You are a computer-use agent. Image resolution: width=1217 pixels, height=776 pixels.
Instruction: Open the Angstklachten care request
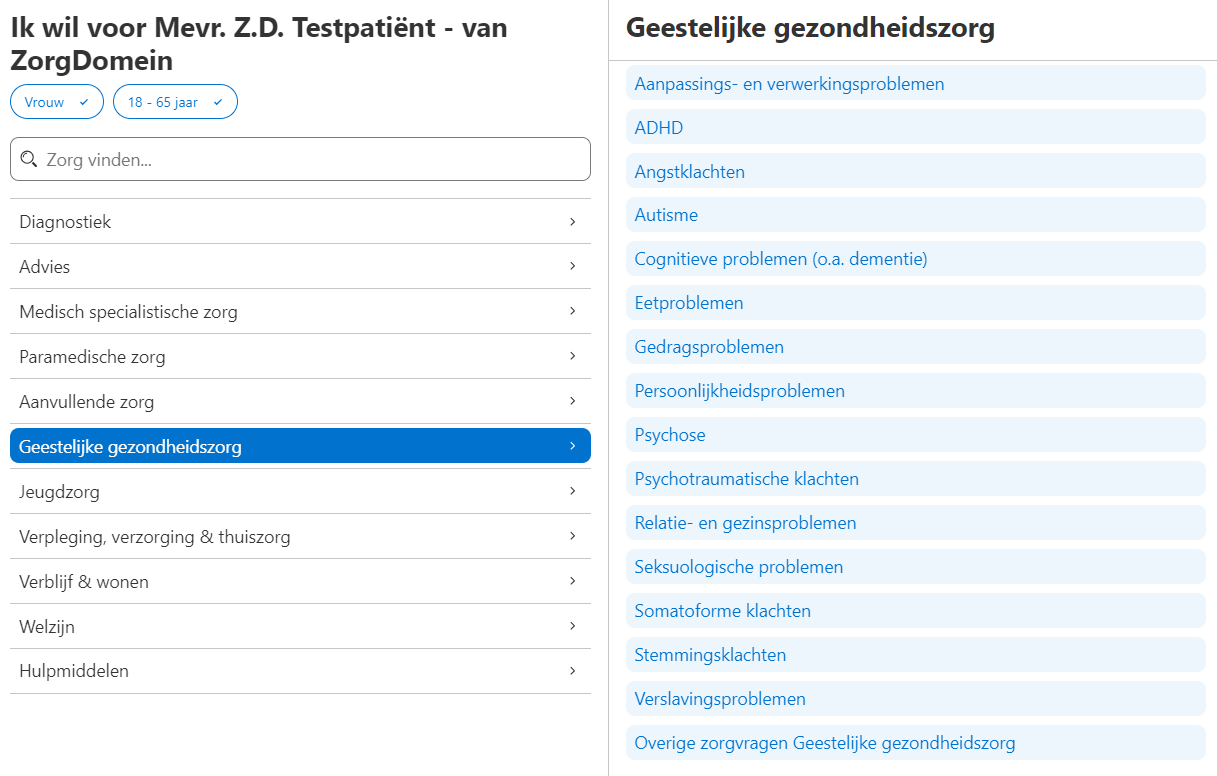[691, 171]
